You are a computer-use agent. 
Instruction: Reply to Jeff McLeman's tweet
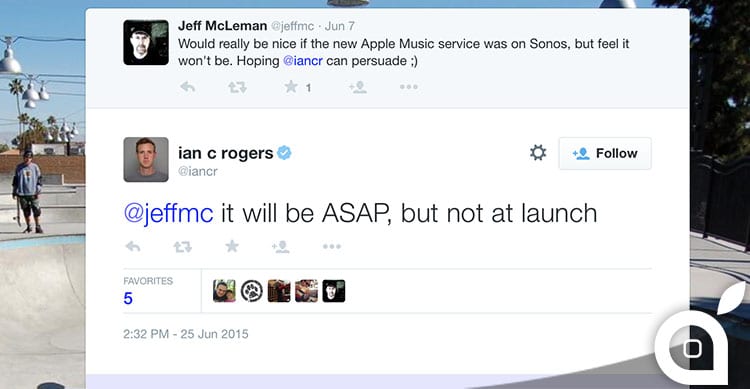coord(188,87)
